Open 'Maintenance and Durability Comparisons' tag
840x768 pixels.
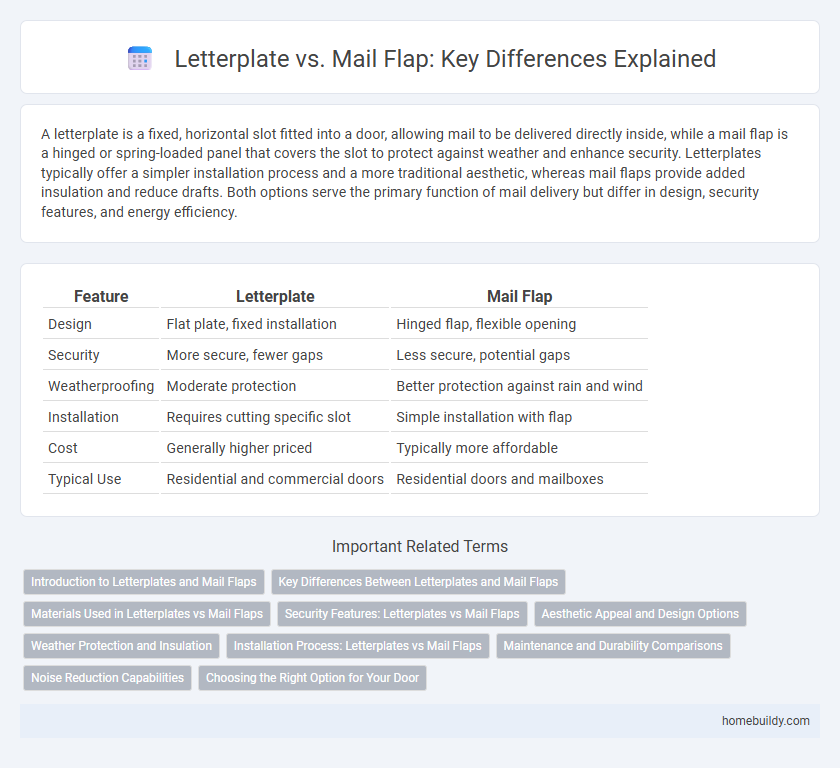coord(613,646)
